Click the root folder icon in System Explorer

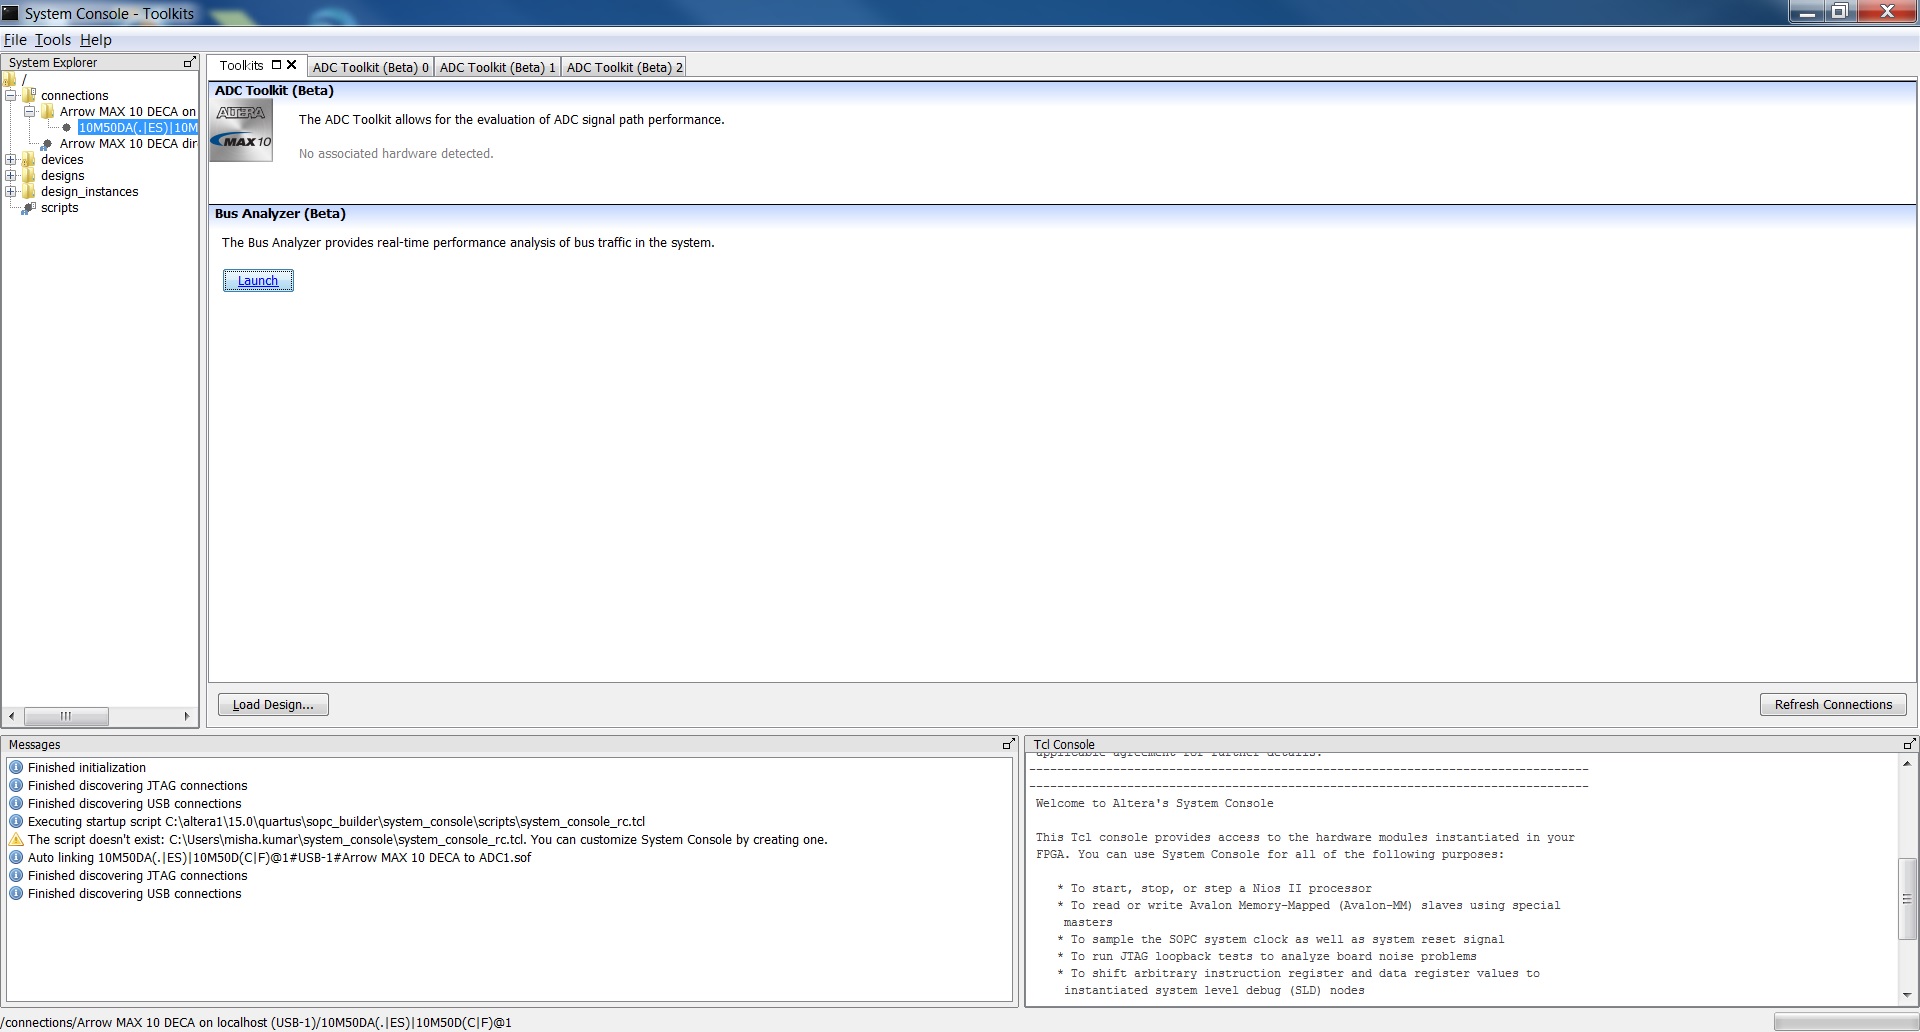coord(10,79)
